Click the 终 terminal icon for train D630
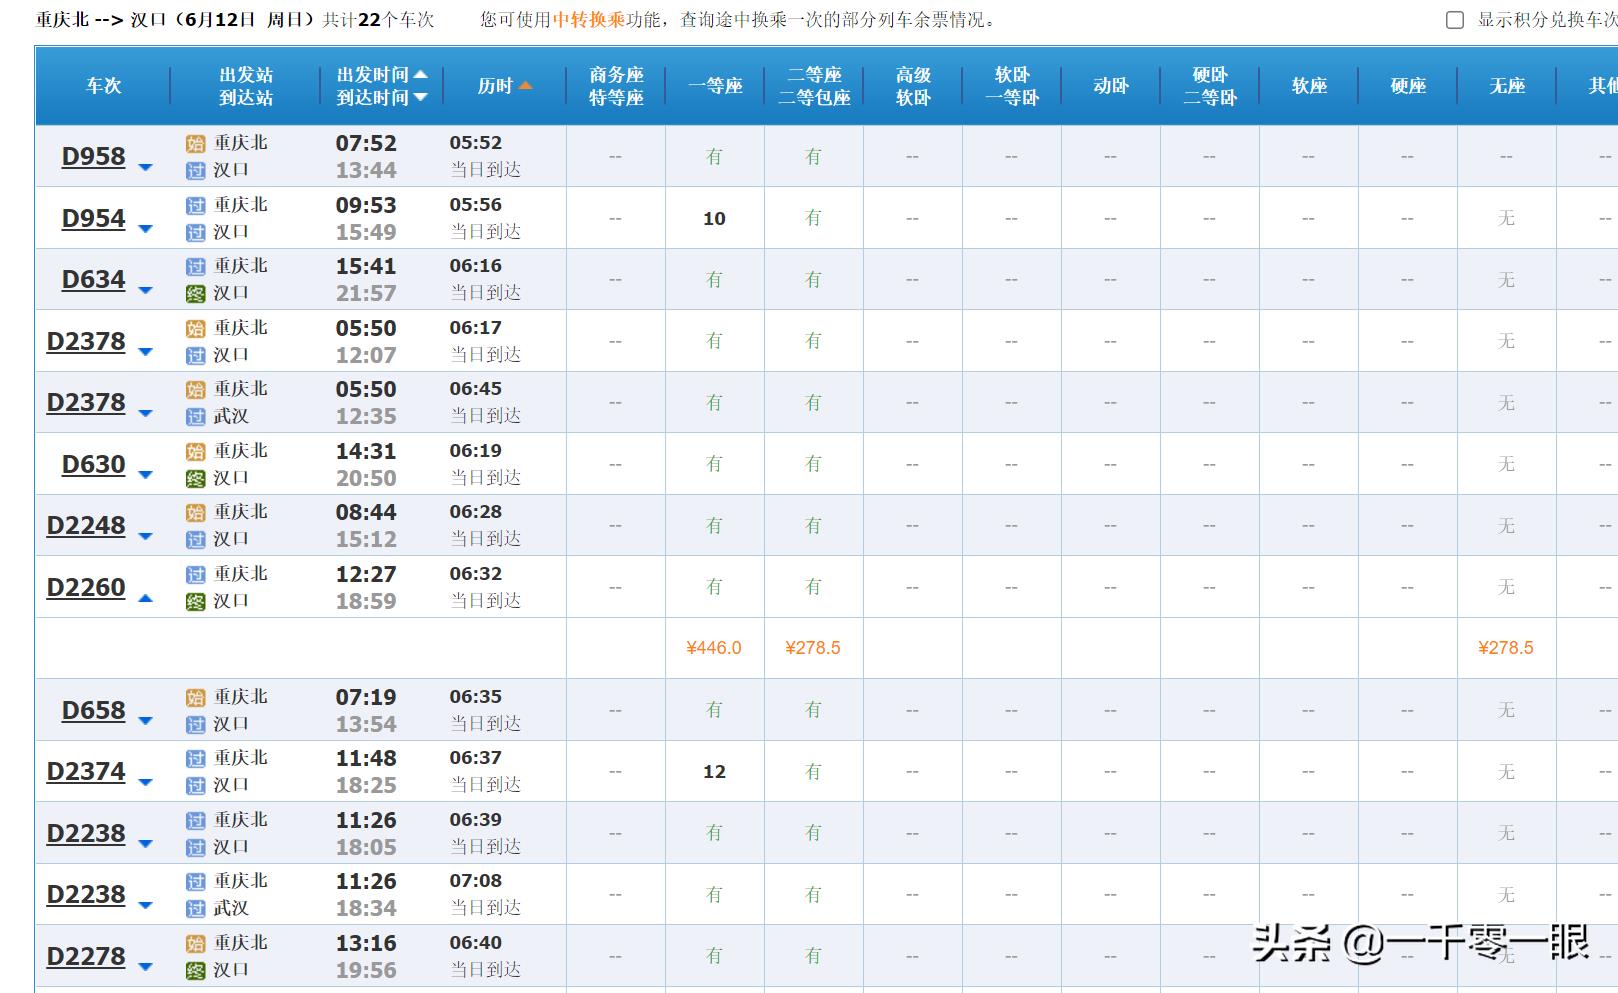This screenshot has height=993, width=1618. pos(195,479)
